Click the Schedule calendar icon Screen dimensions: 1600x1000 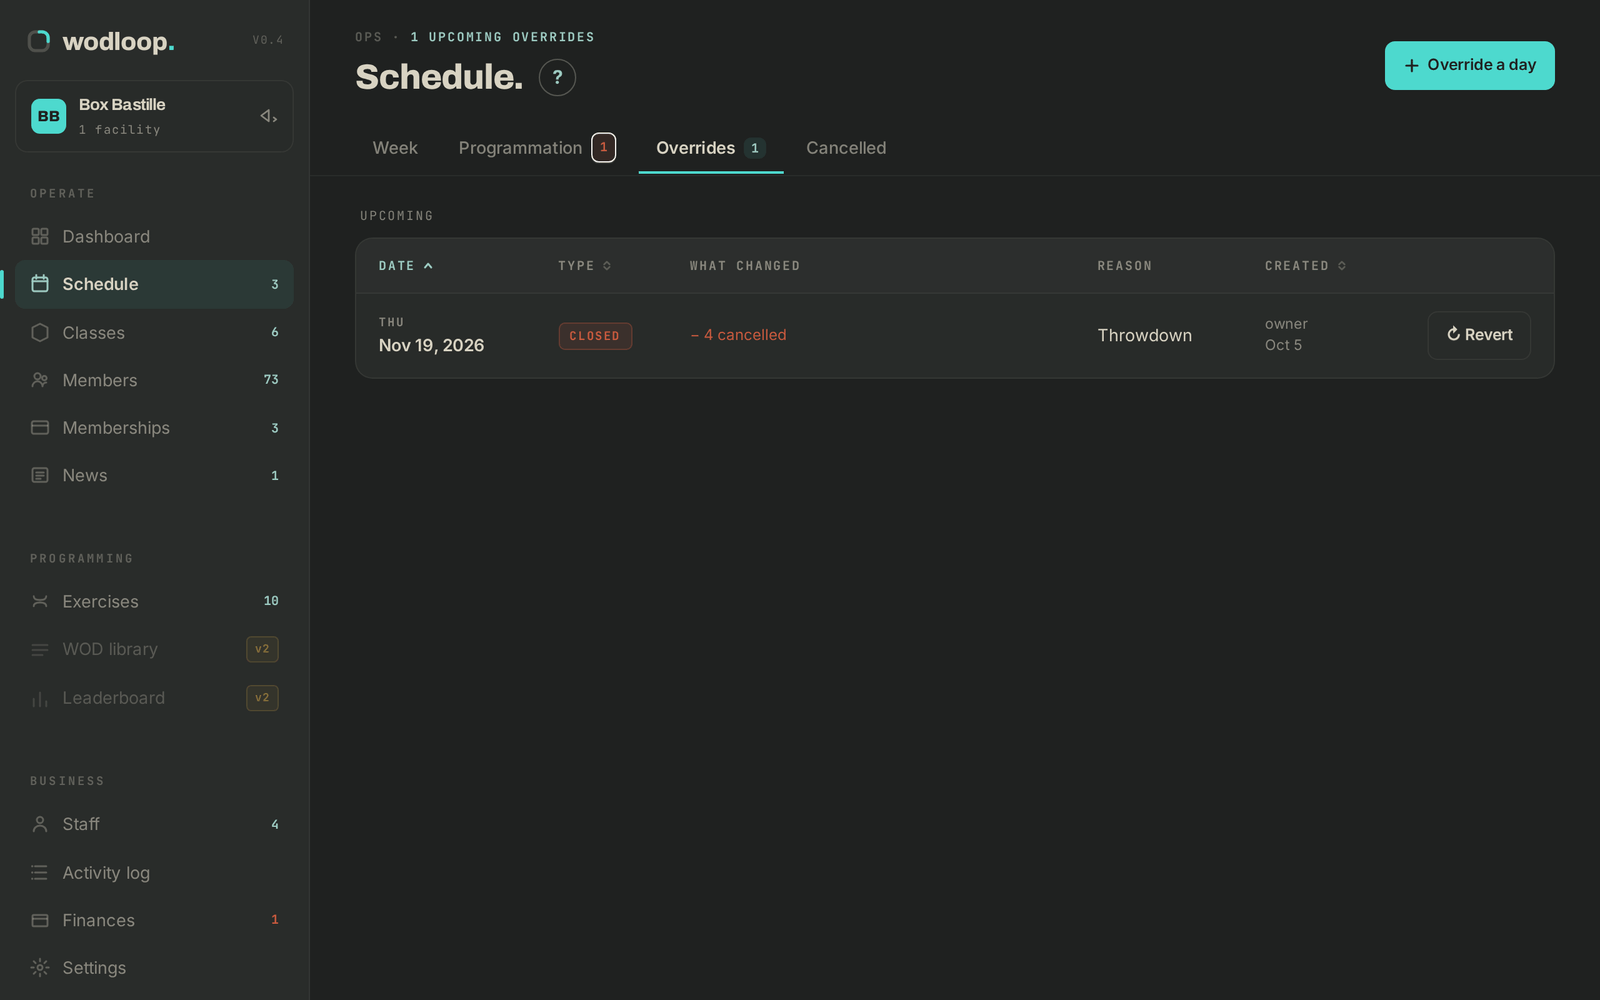[40, 284]
